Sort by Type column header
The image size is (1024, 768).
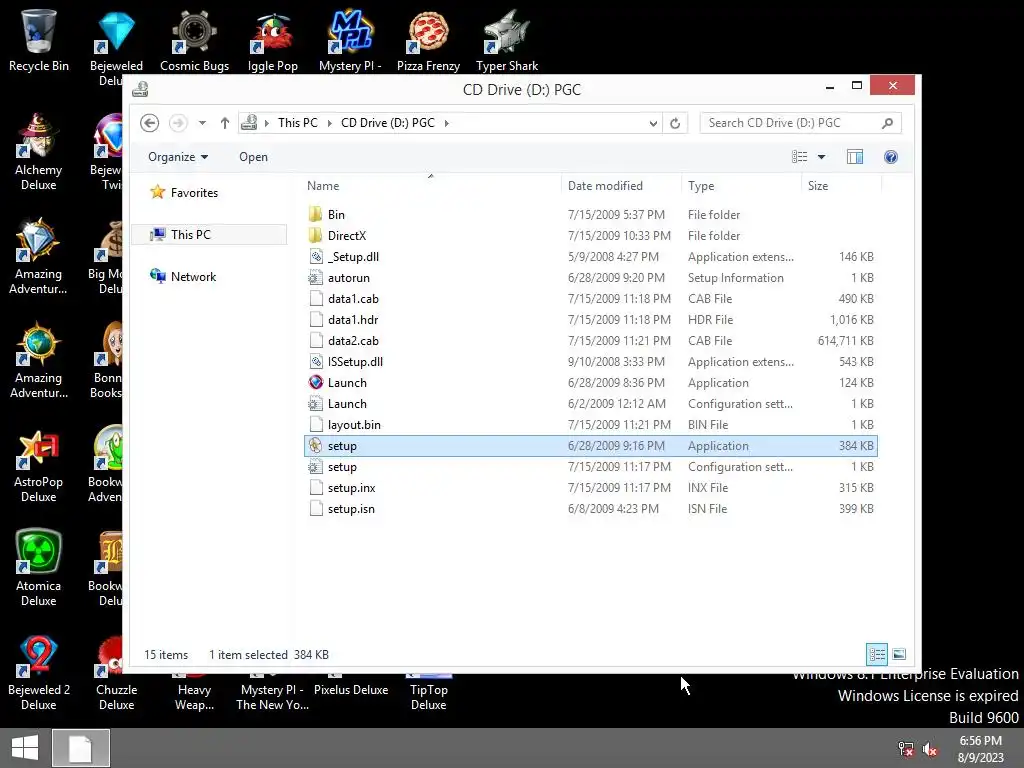click(741, 185)
